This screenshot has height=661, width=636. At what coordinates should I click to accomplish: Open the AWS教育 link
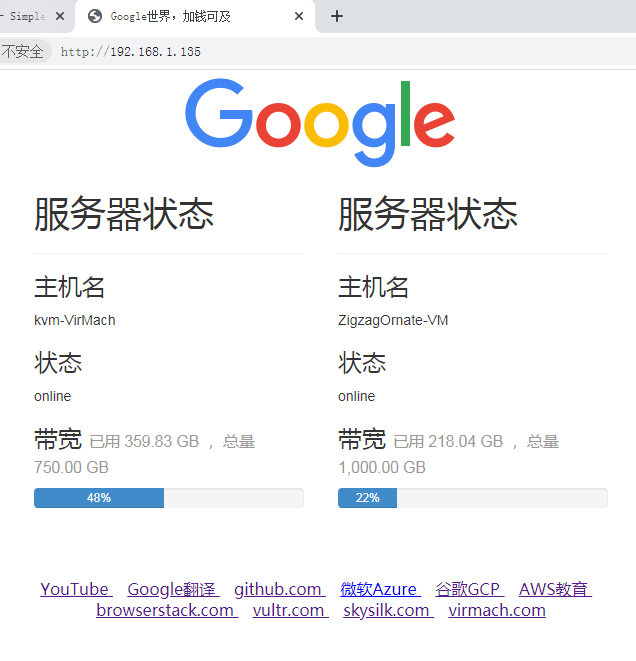555,589
